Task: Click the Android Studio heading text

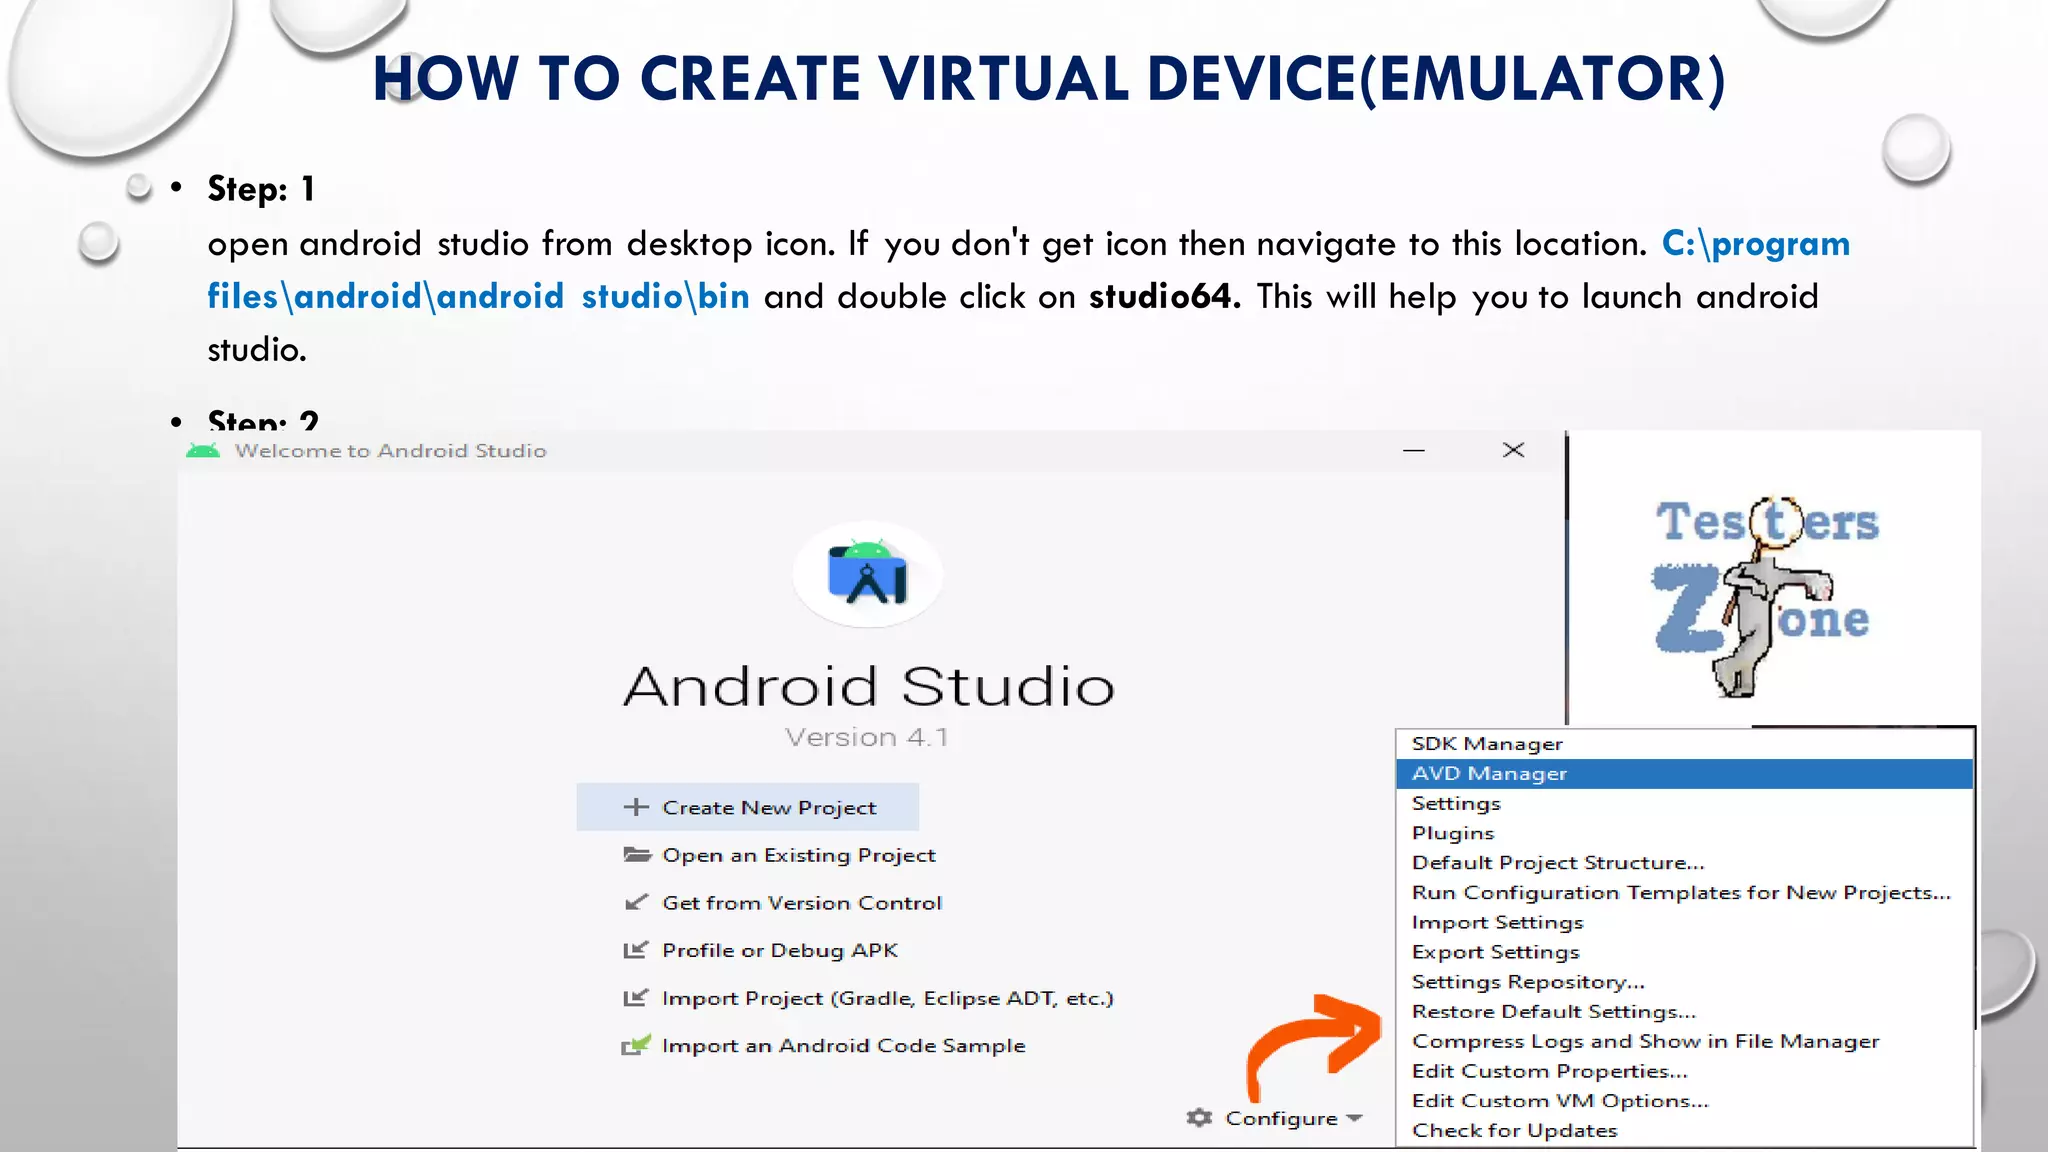Action: pyautogui.click(x=868, y=686)
